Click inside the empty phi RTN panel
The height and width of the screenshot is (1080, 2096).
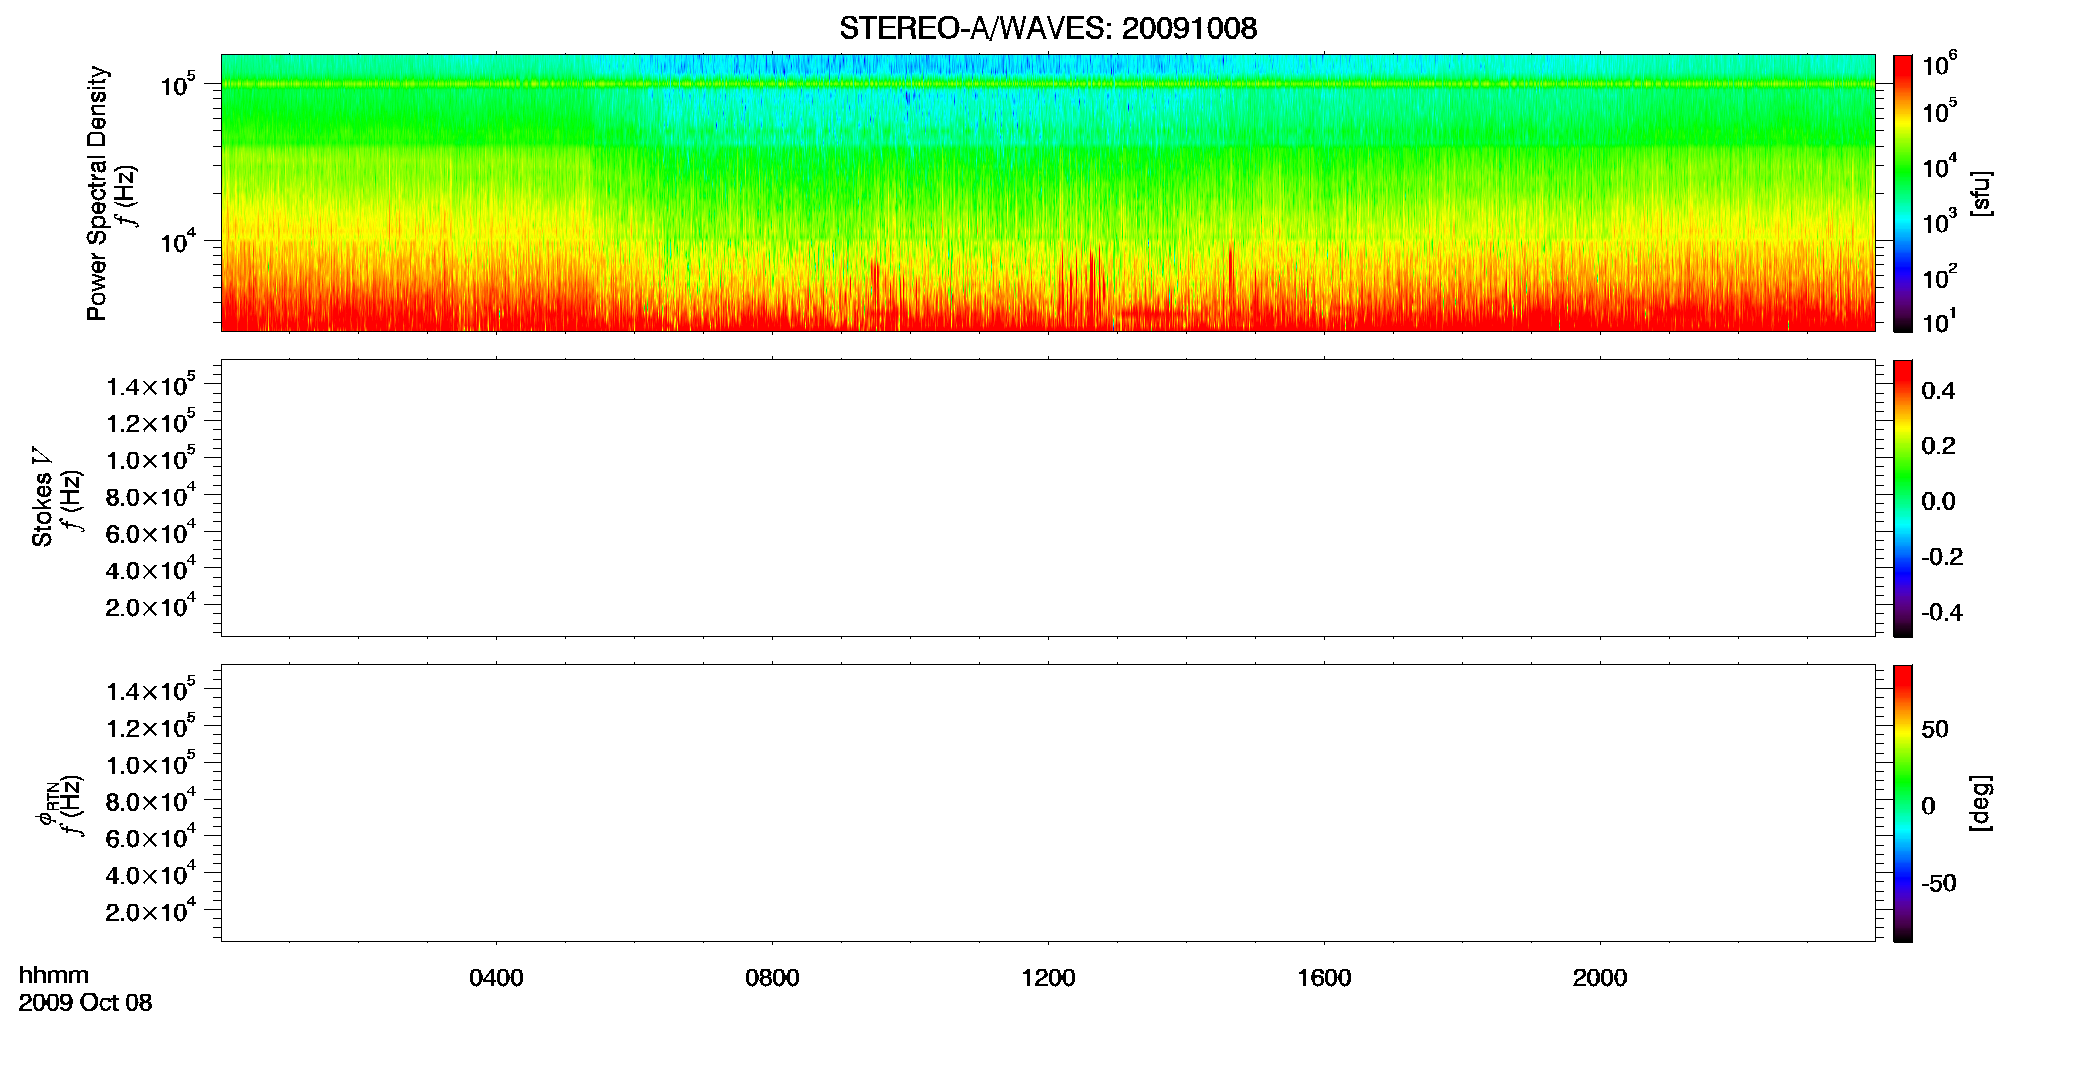tap(1048, 803)
